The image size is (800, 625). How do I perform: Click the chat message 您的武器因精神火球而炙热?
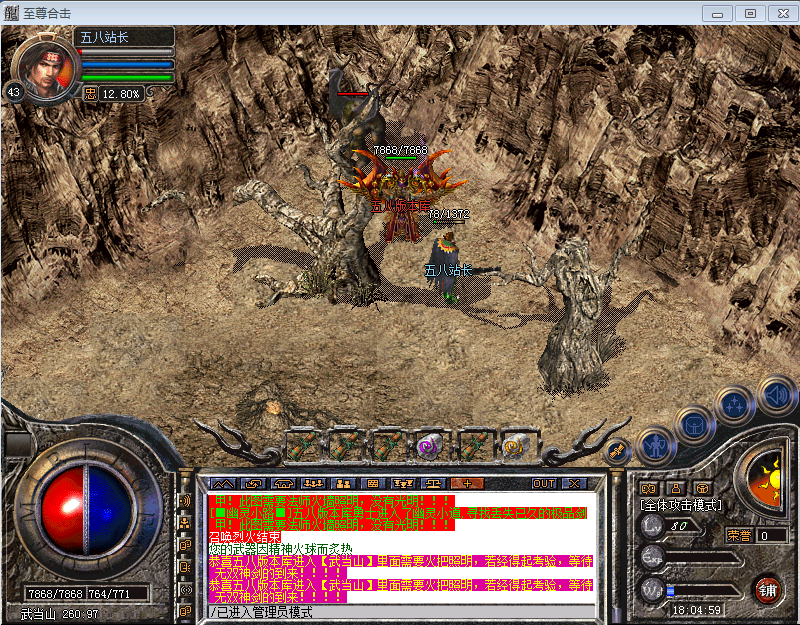(281, 549)
